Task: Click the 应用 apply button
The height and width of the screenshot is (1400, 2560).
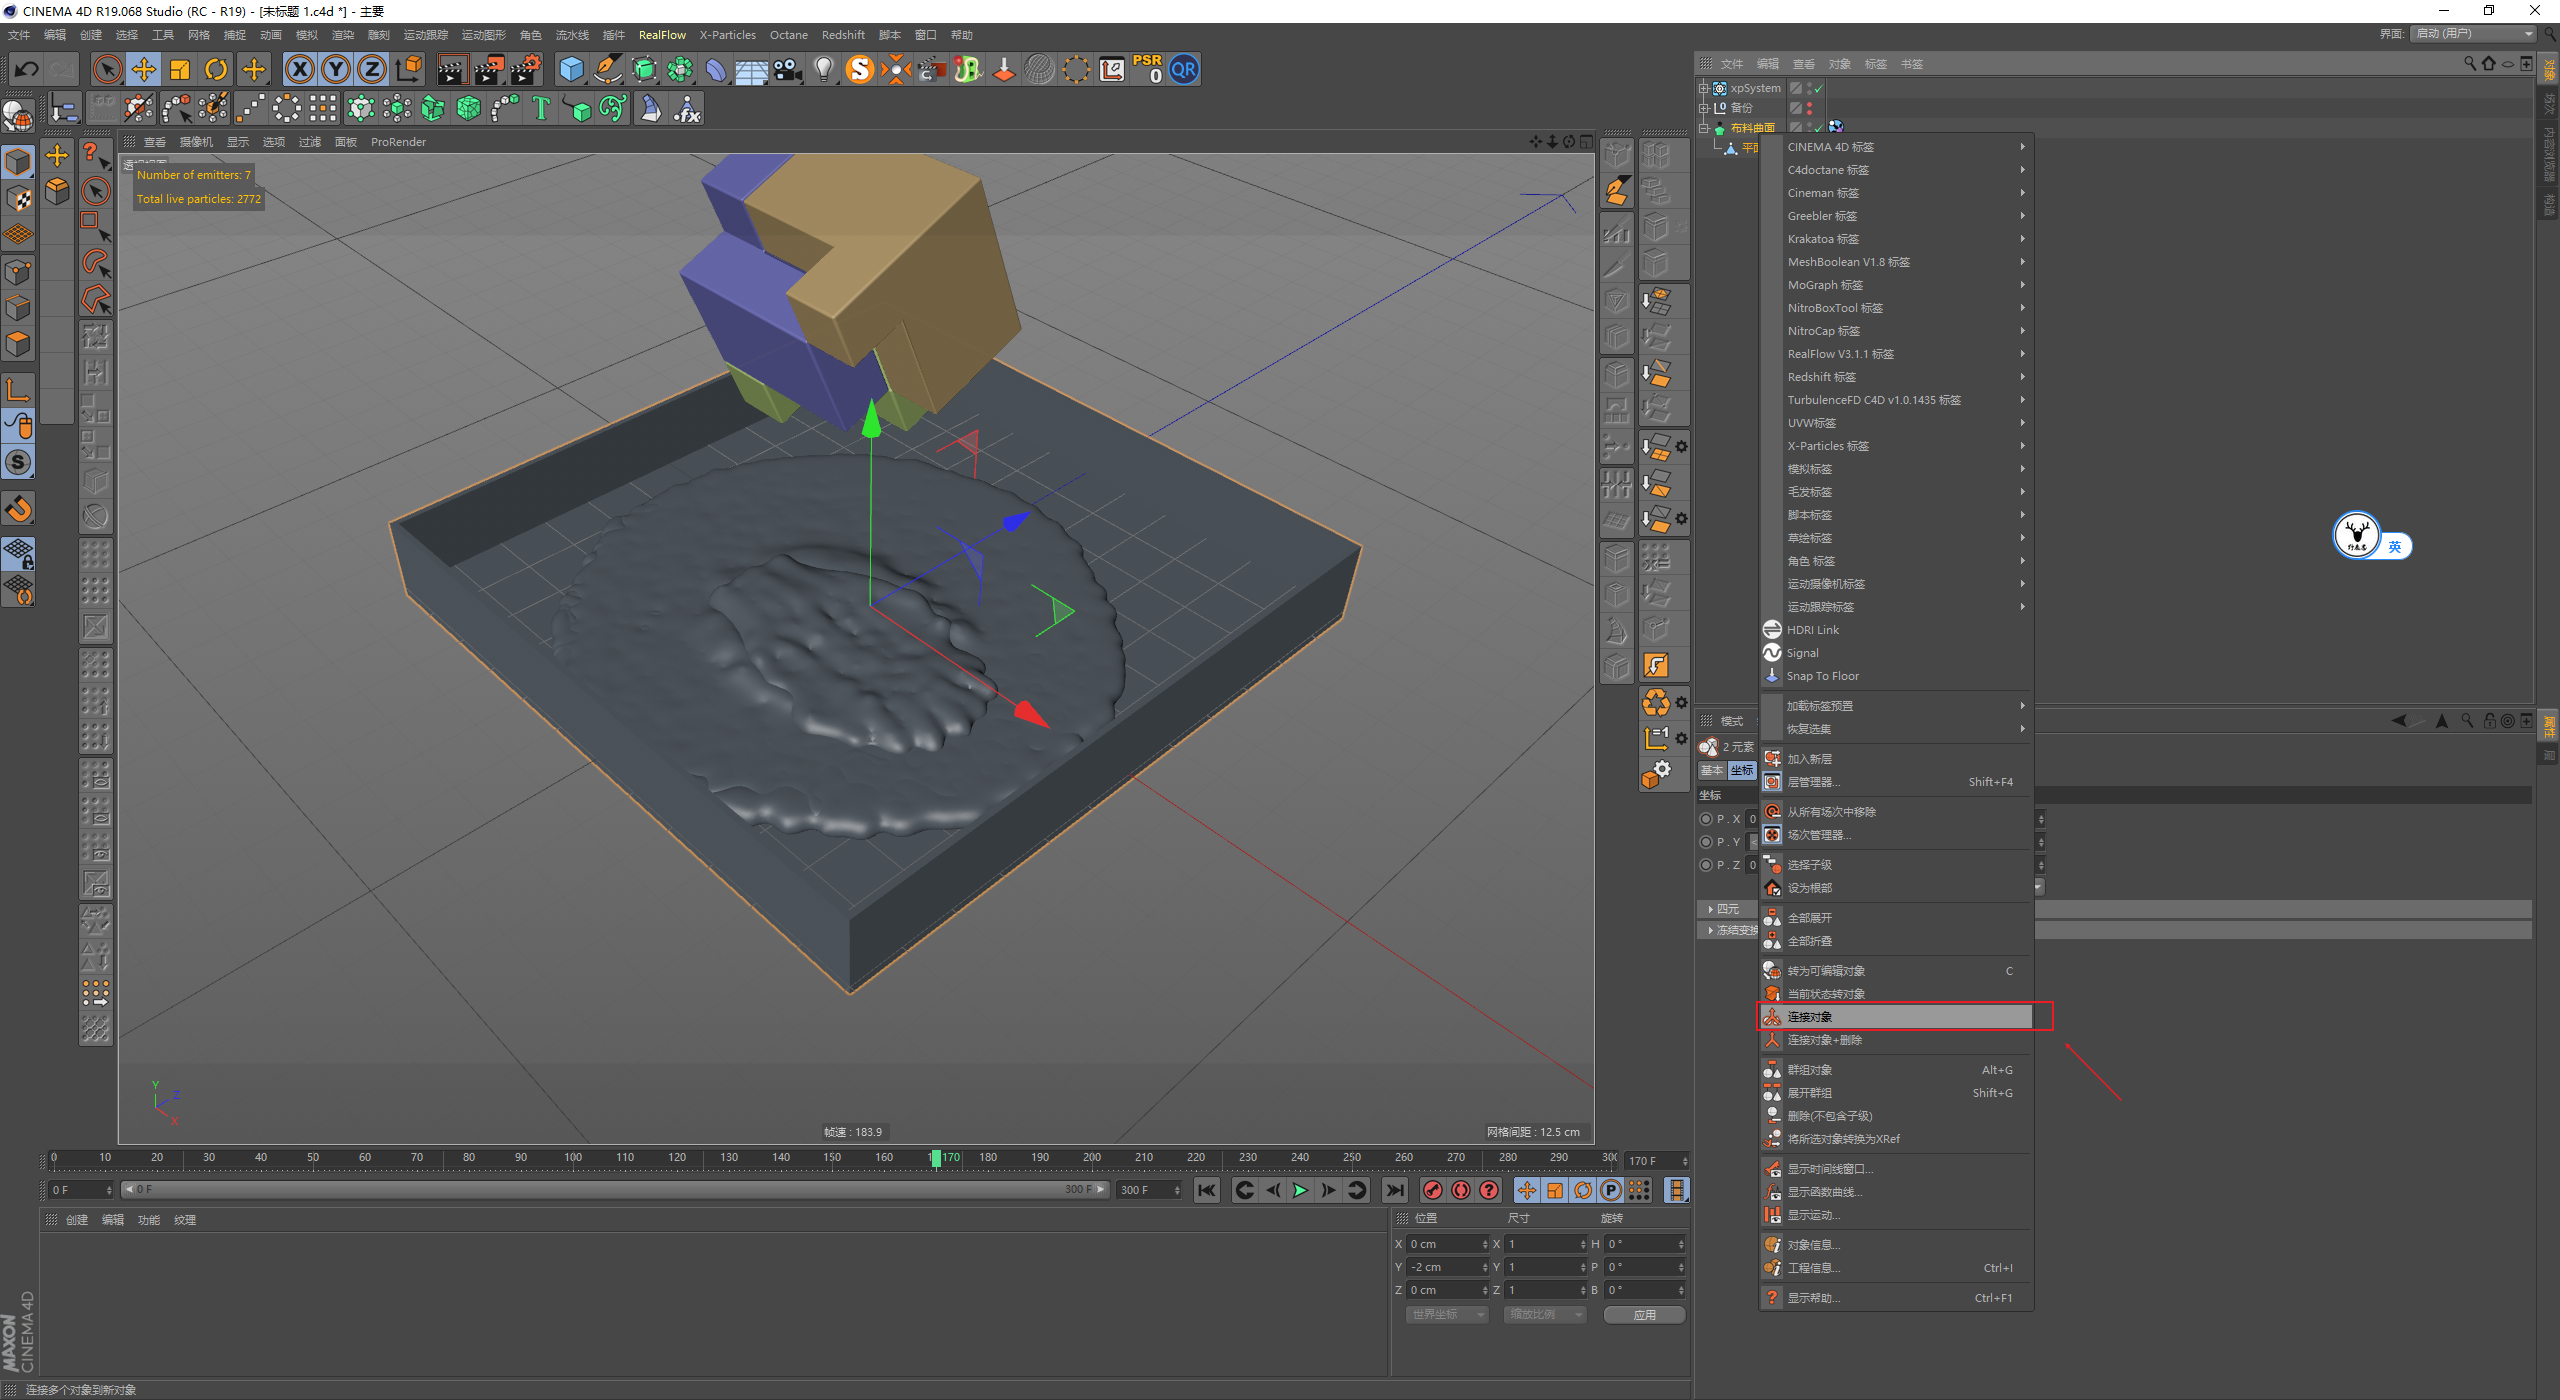Action: click(1644, 1315)
